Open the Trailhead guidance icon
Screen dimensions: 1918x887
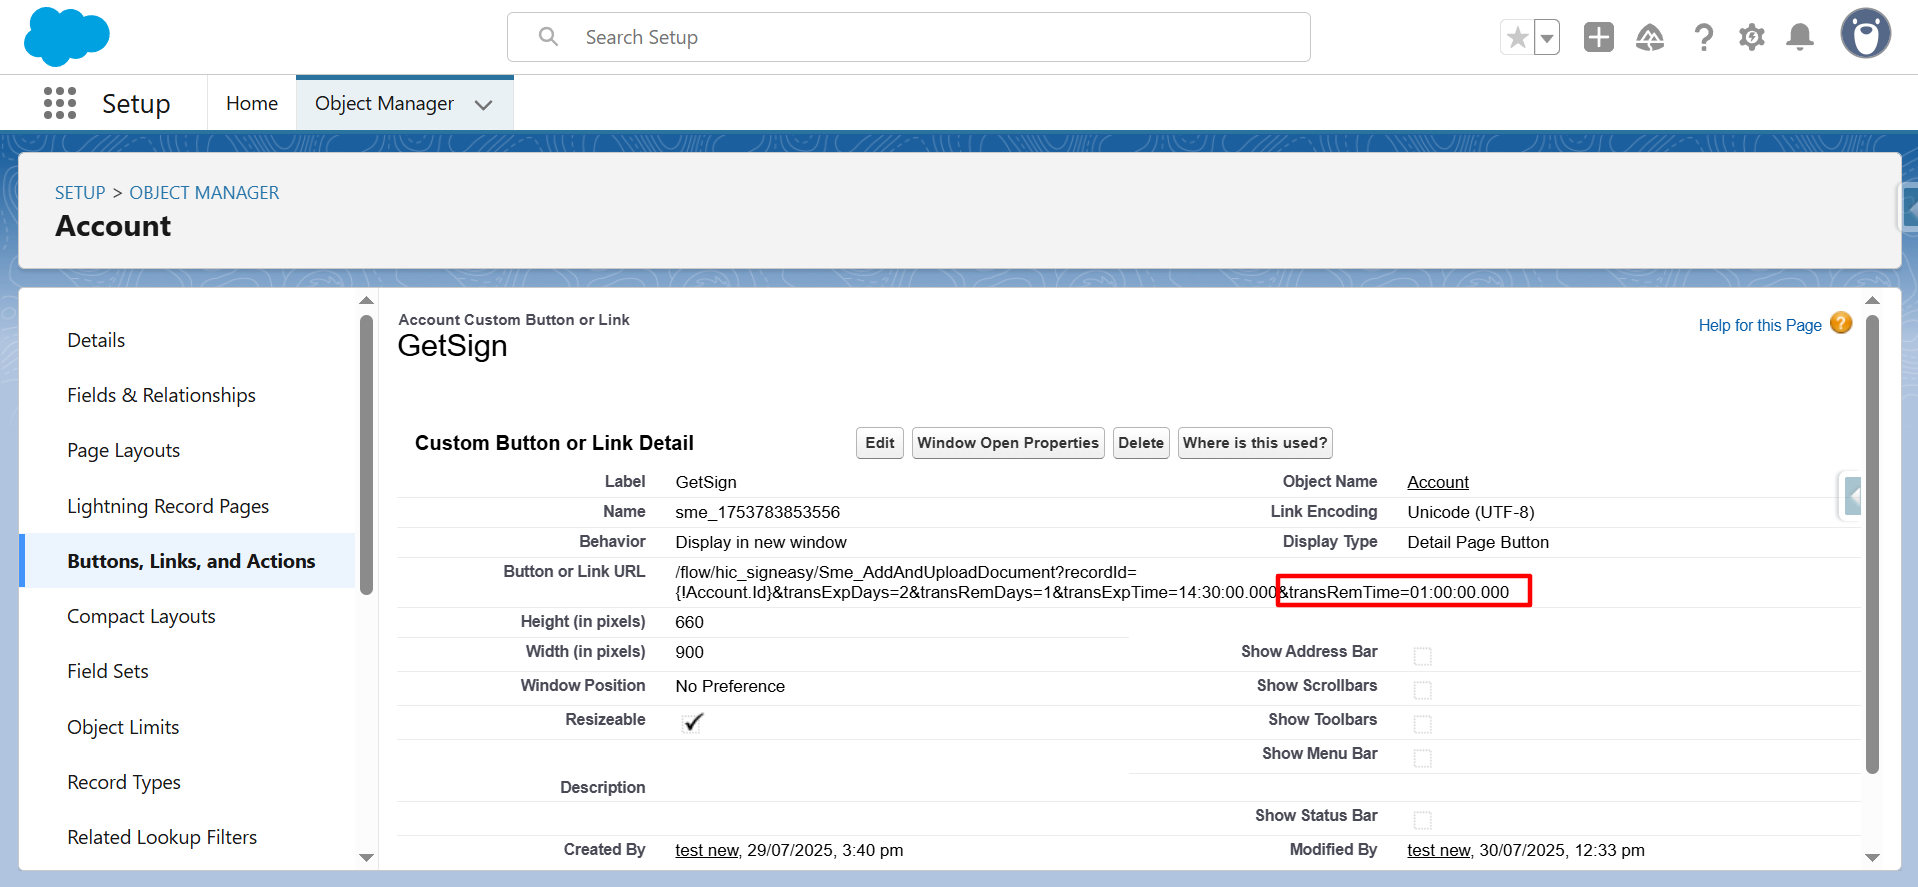pos(1650,37)
